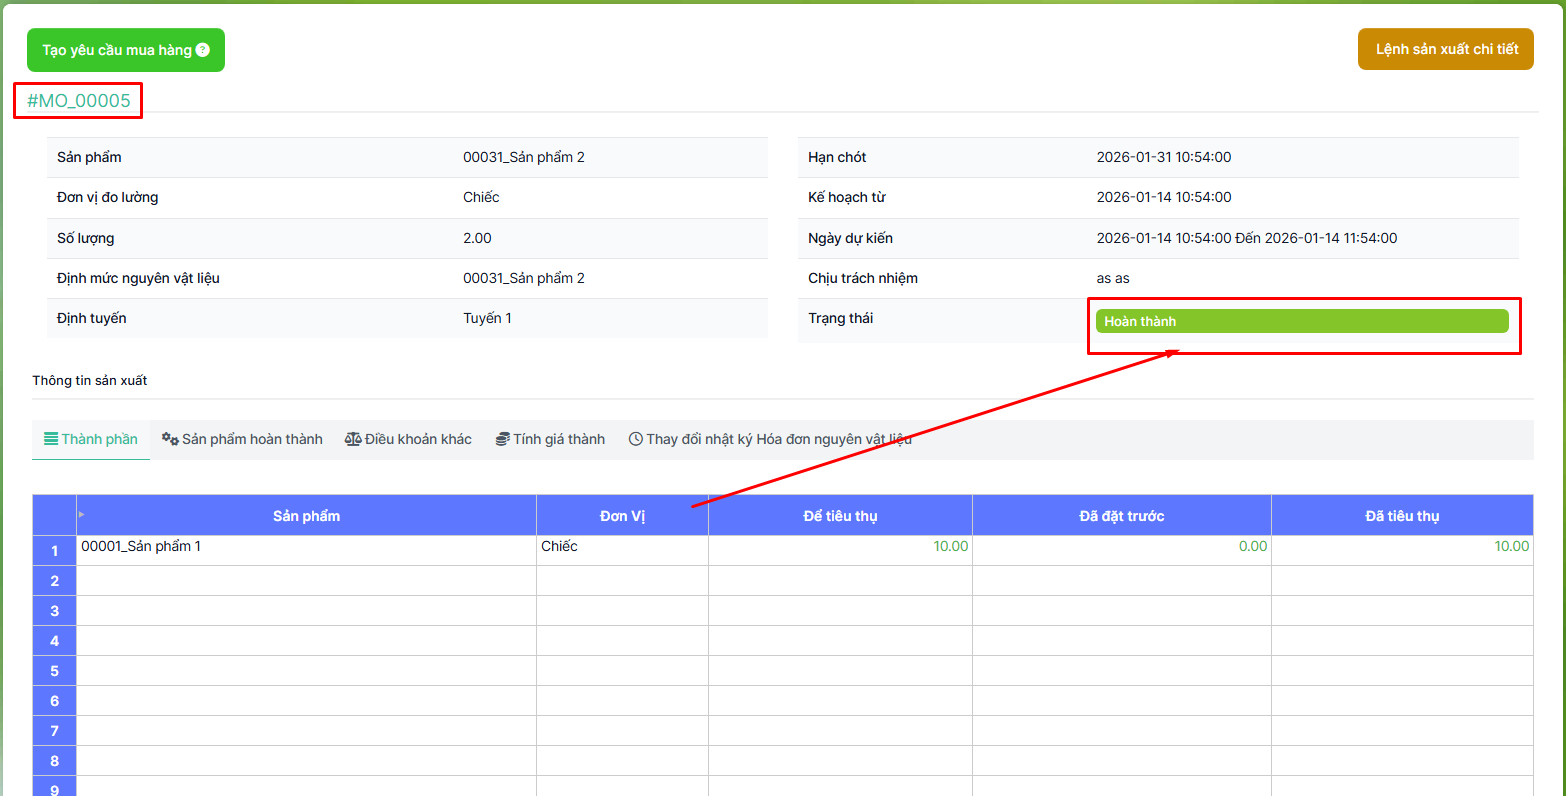Click the balance scale icon beside Điều khoản khác
Image resolution: width=1566 pixels, height=796 pixels.
(353, 439)
